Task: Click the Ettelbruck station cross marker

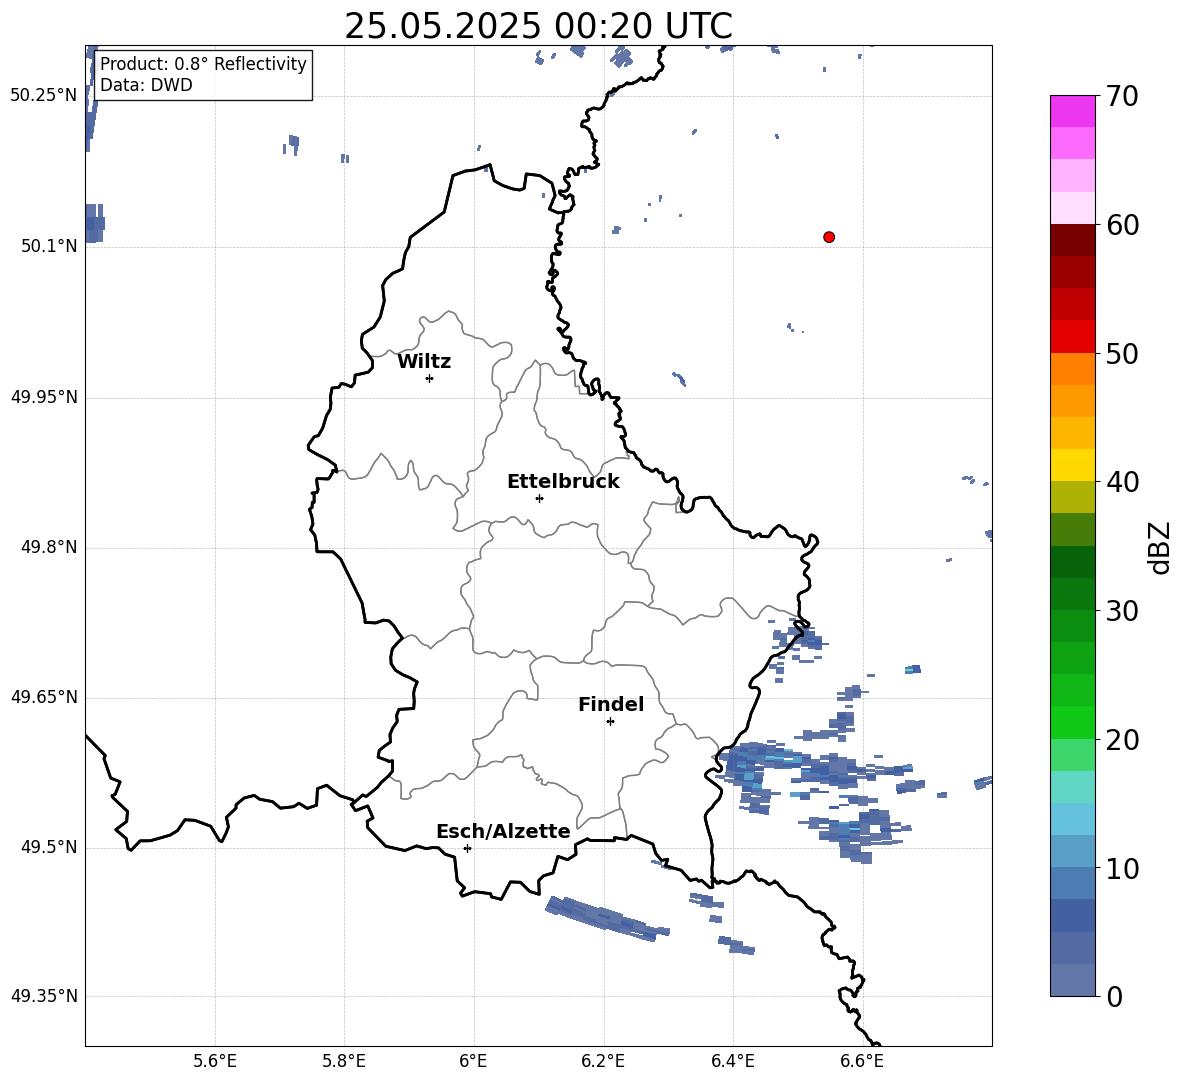Action: [539, 498]
